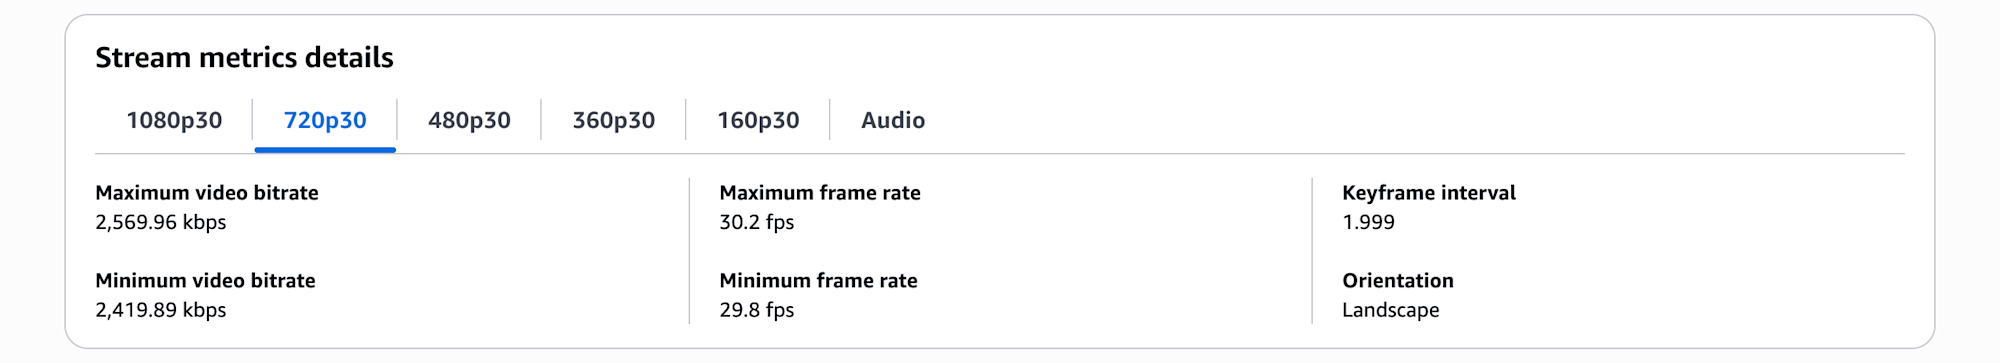Image resolution: width=2000 pixels, height=363 pixels.
Task: Click the Minimum video bitrate label
Action: click(x=205, y=280)
